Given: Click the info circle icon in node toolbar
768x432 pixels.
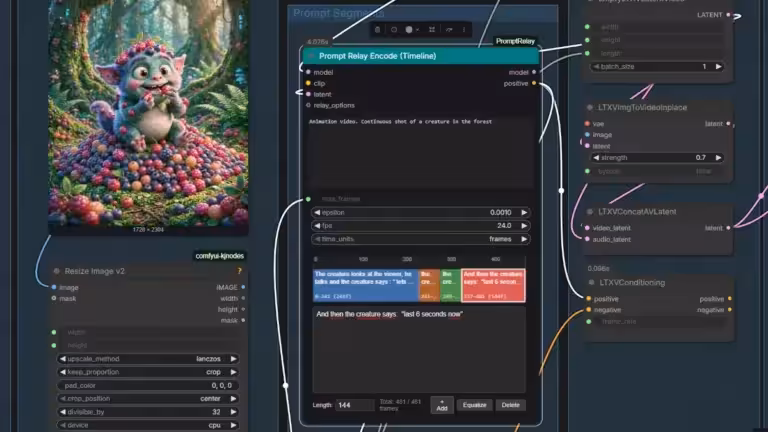Looking at the screenshot, I should tap(394, 30).
